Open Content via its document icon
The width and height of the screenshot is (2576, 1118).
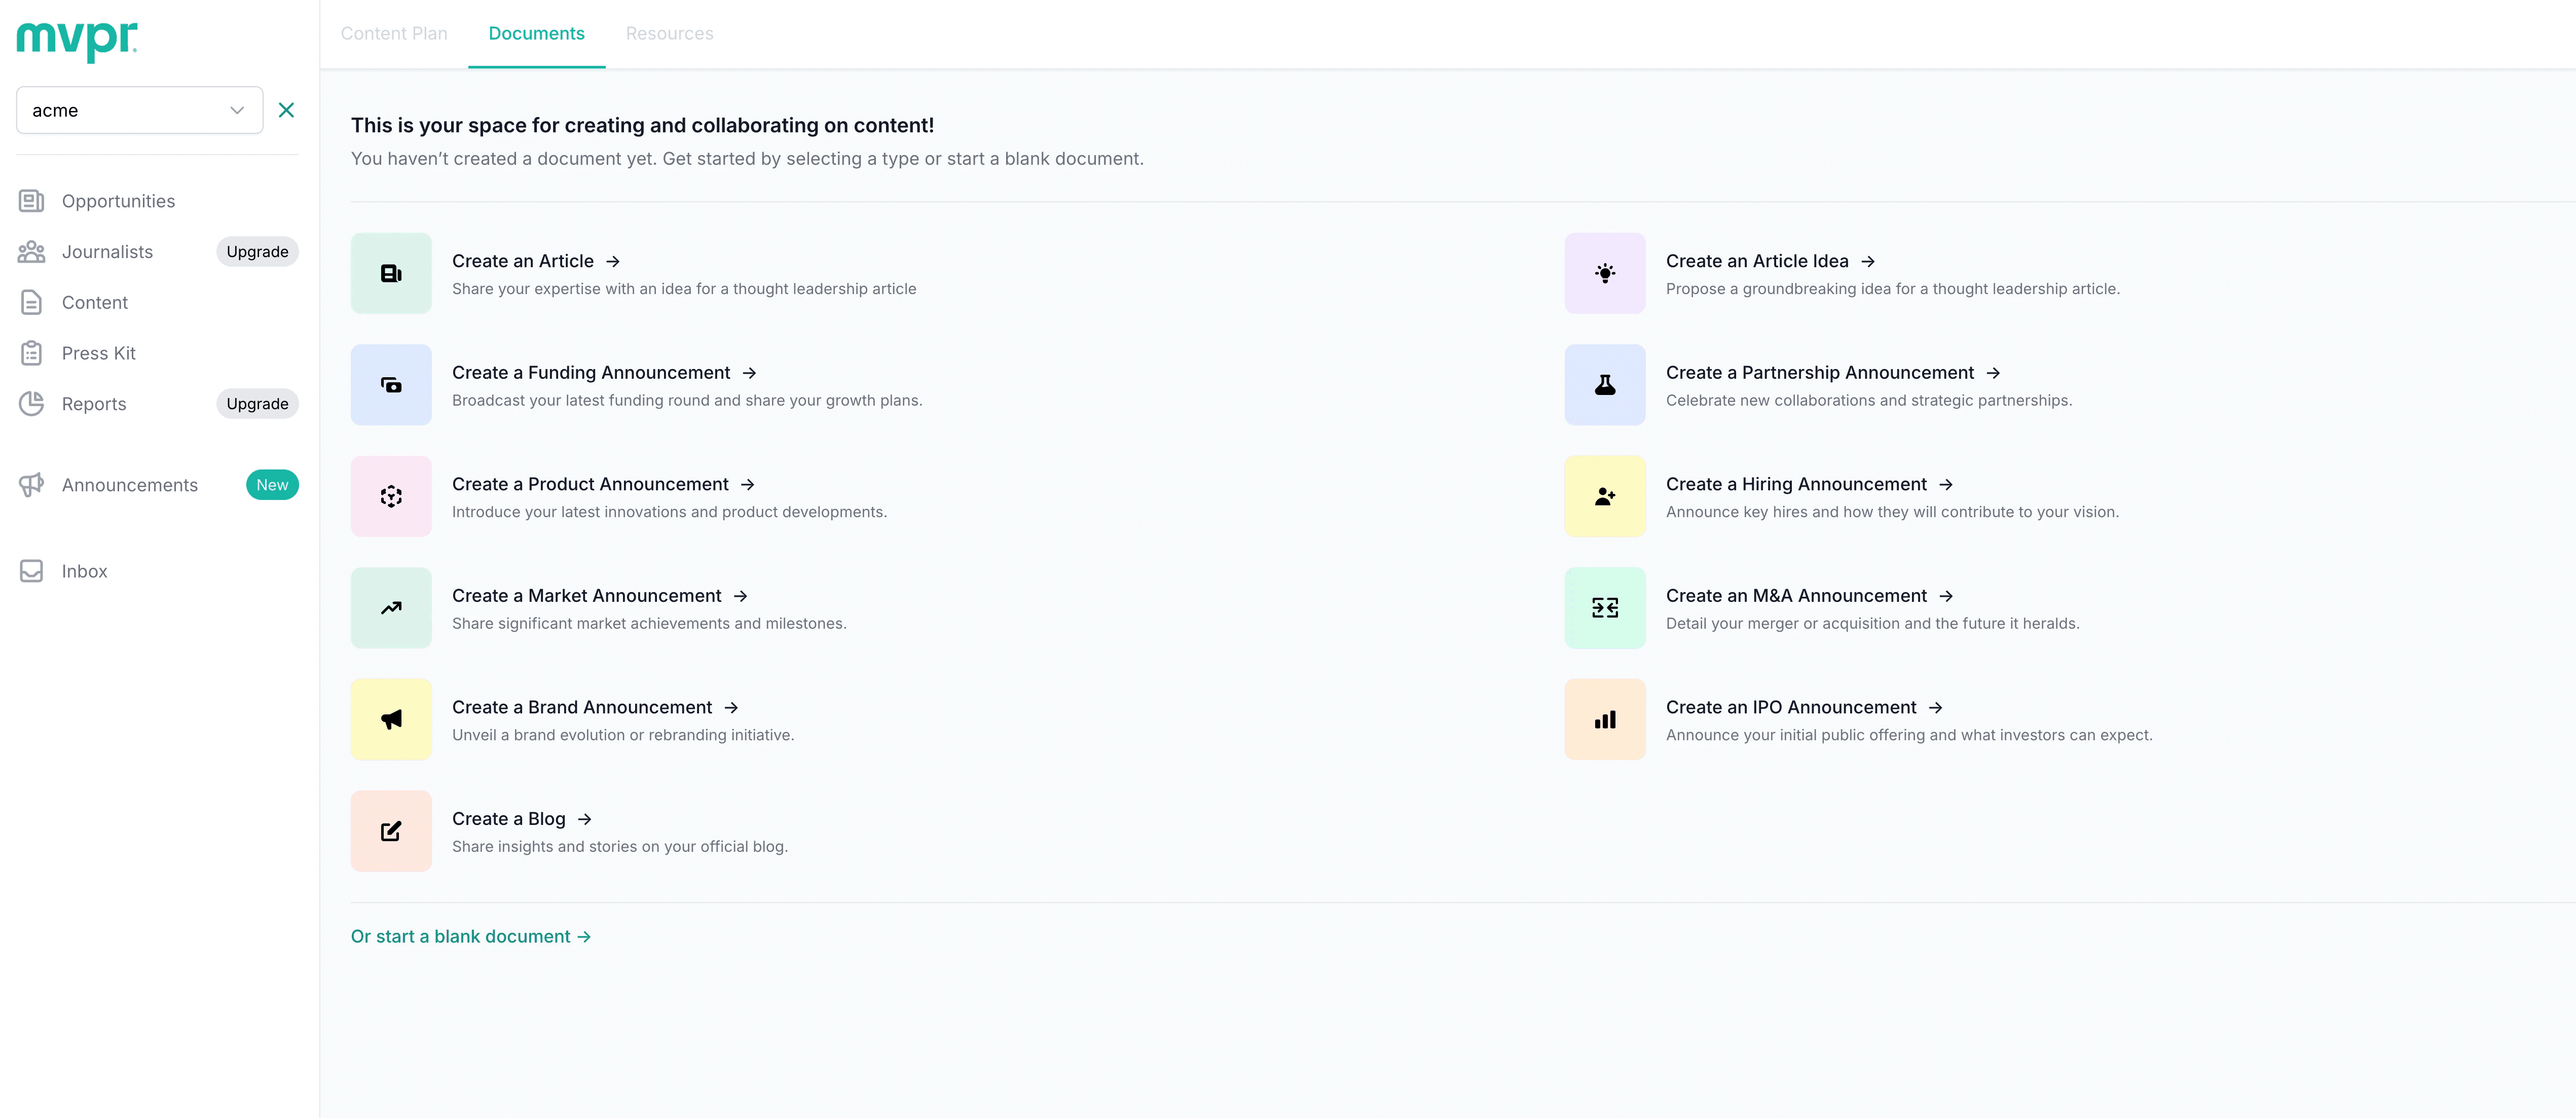click(31, 302)
